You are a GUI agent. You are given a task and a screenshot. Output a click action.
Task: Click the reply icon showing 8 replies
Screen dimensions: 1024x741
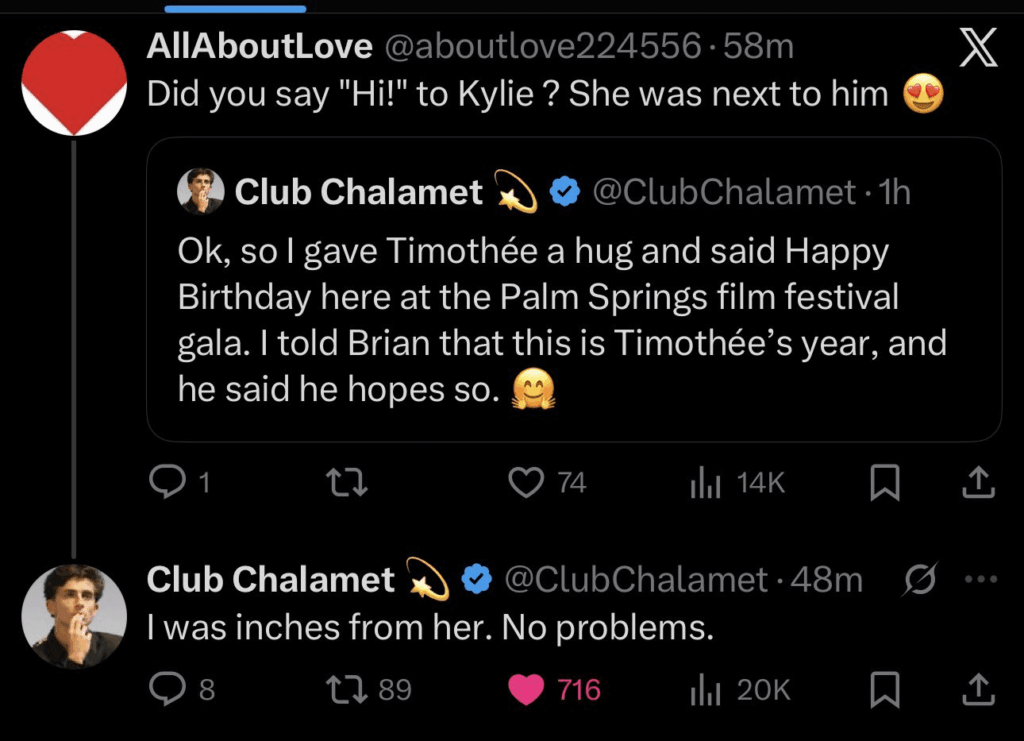point(168,689)
